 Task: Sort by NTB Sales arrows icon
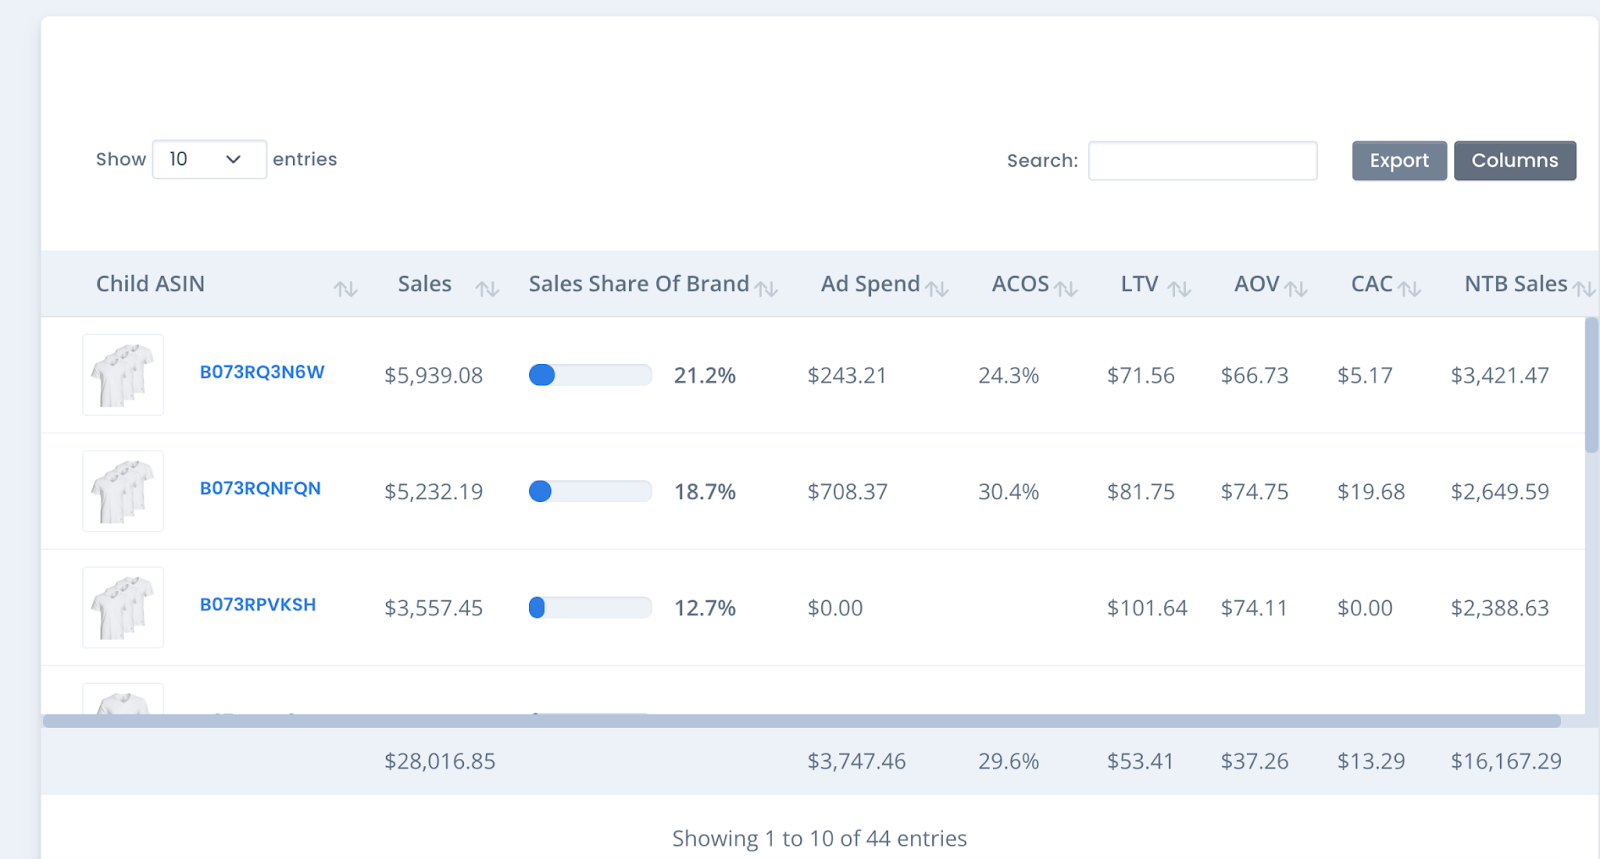pyautogui.click(x=1583, y=289)
